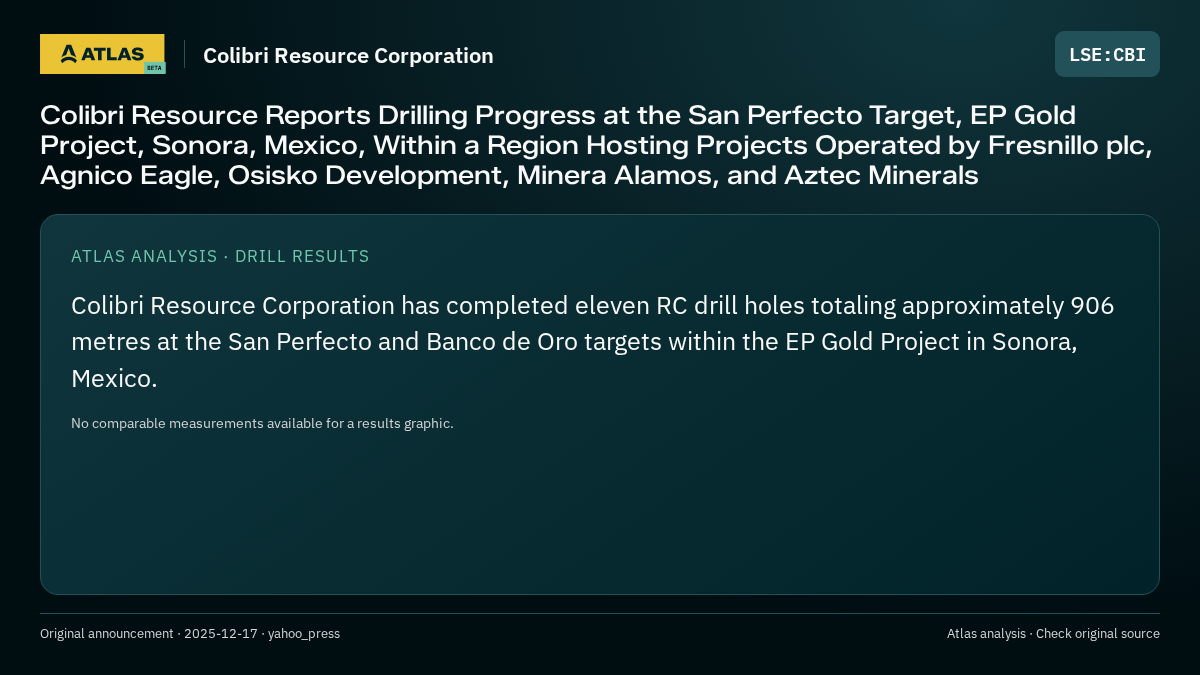Click the 'Original announcement · 2025-12-17 · yahoo_press' footer
The width and height of the screenshot is (1200, 675).
click(190, 634)
